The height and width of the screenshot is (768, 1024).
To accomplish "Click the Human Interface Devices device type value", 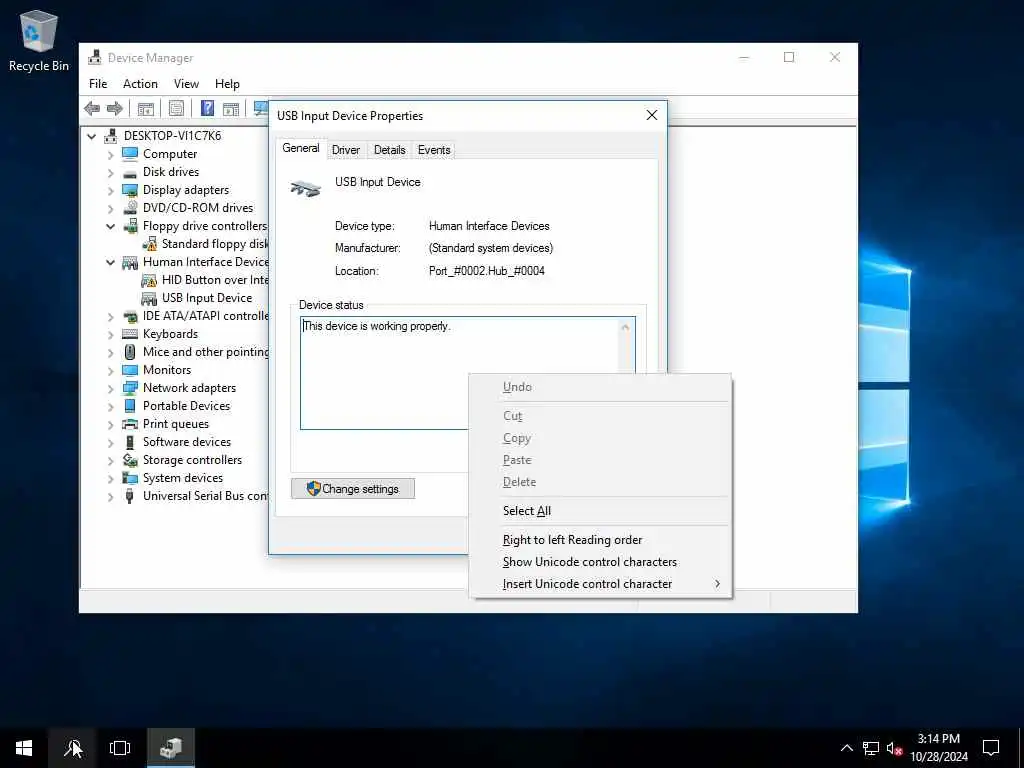I will point(489,226).
